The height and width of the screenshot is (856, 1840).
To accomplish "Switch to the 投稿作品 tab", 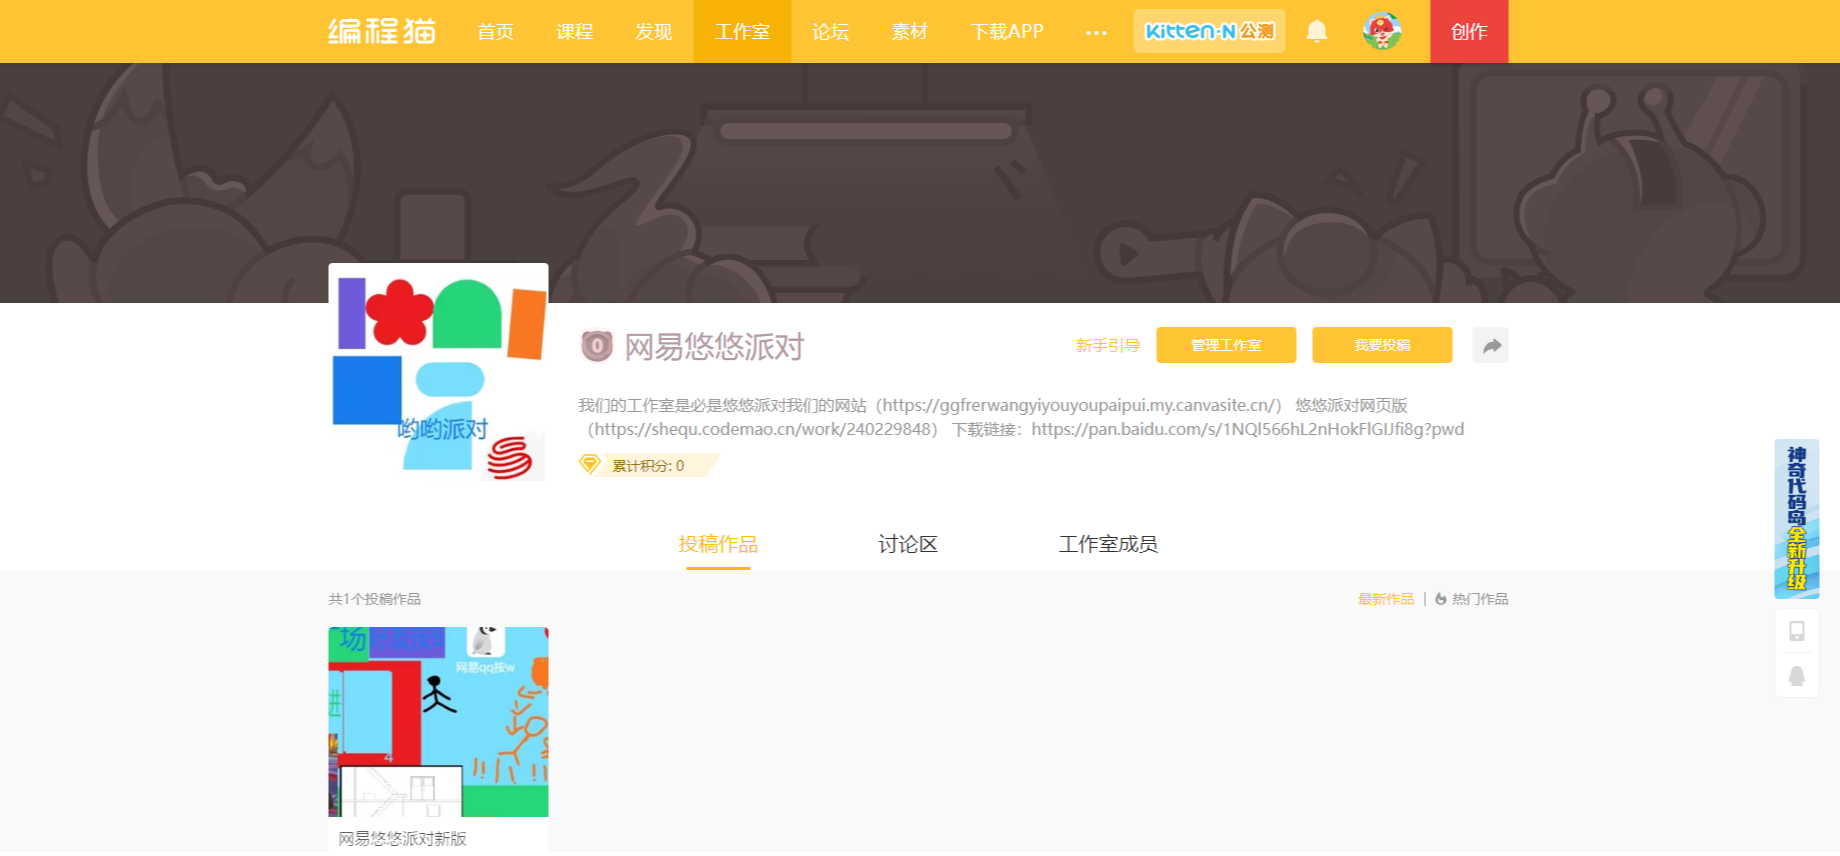I will click(x=718, y=544).
